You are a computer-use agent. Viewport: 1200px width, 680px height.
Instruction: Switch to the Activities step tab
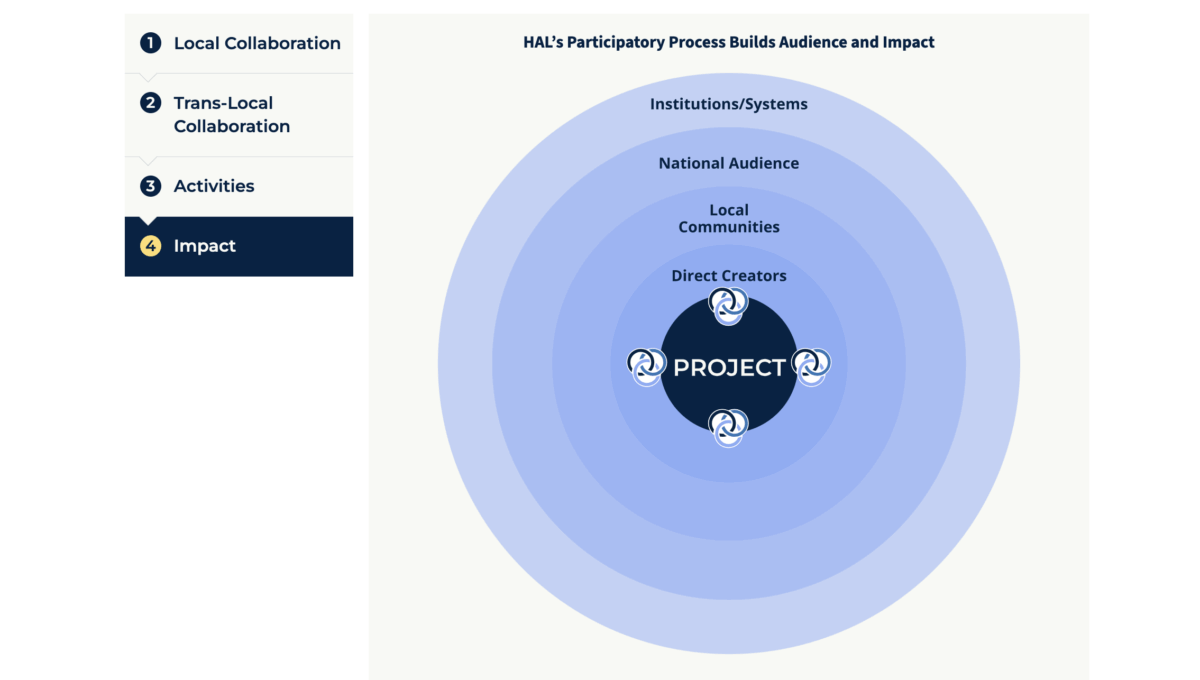coord(239,186)
